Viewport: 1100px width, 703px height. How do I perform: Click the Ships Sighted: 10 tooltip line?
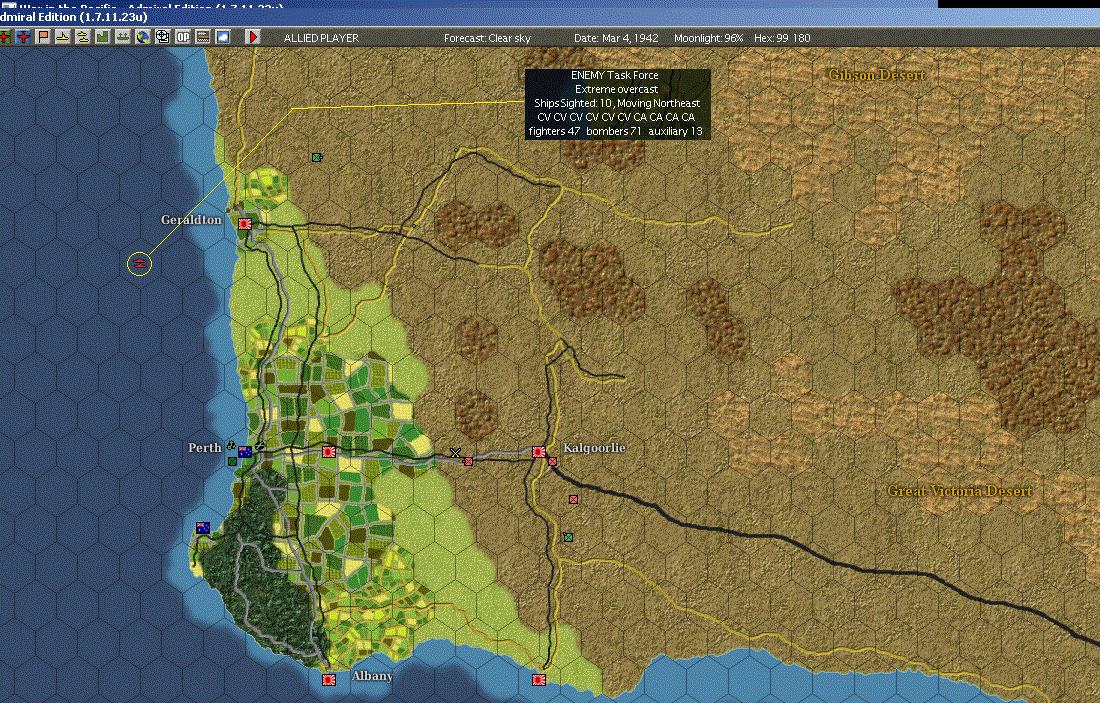click(x=617, y=103)
